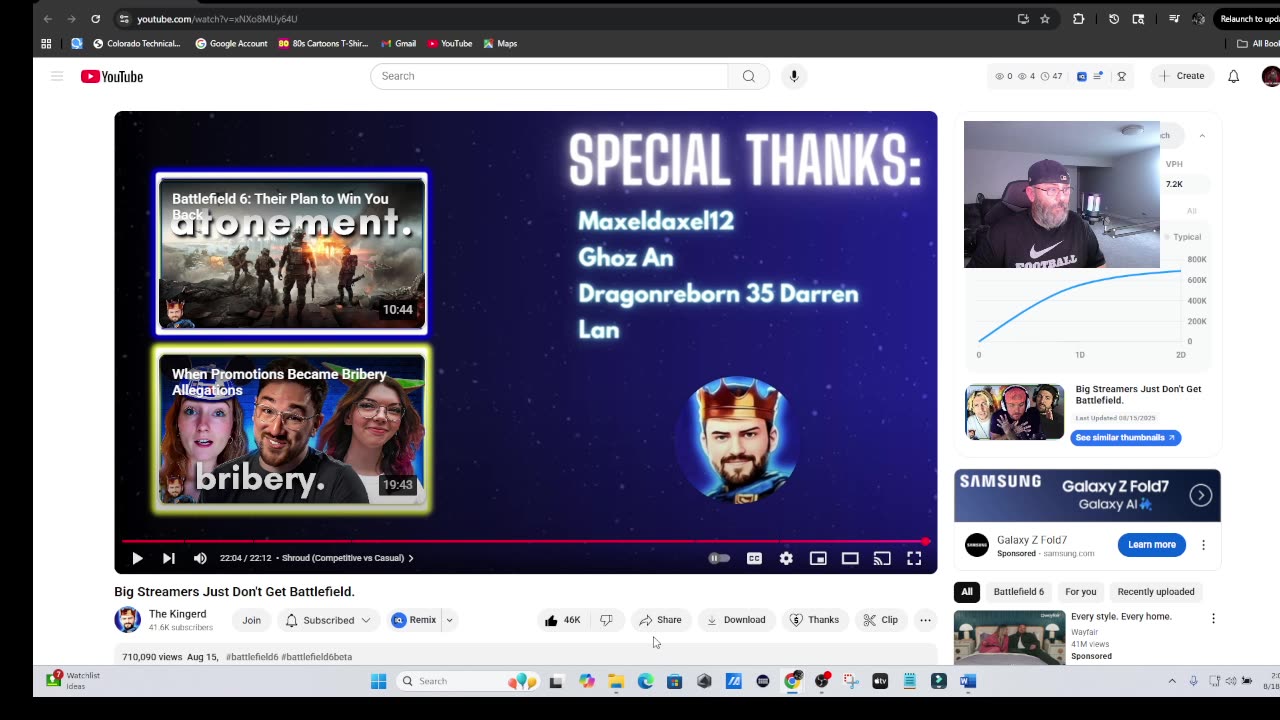
Task: Open Microsoft Word from taskbar
Action: click(967, 681)
